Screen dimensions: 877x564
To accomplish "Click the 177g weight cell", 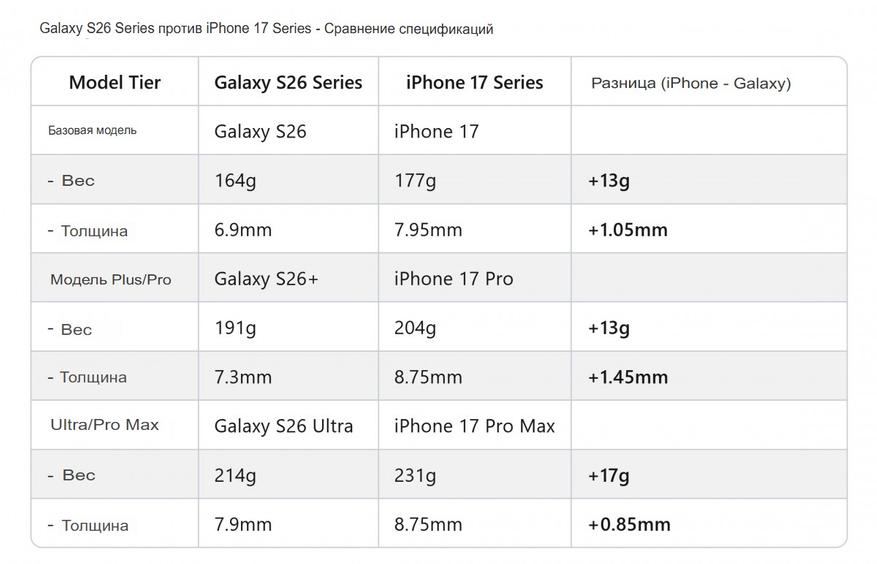I will (415, 181).
